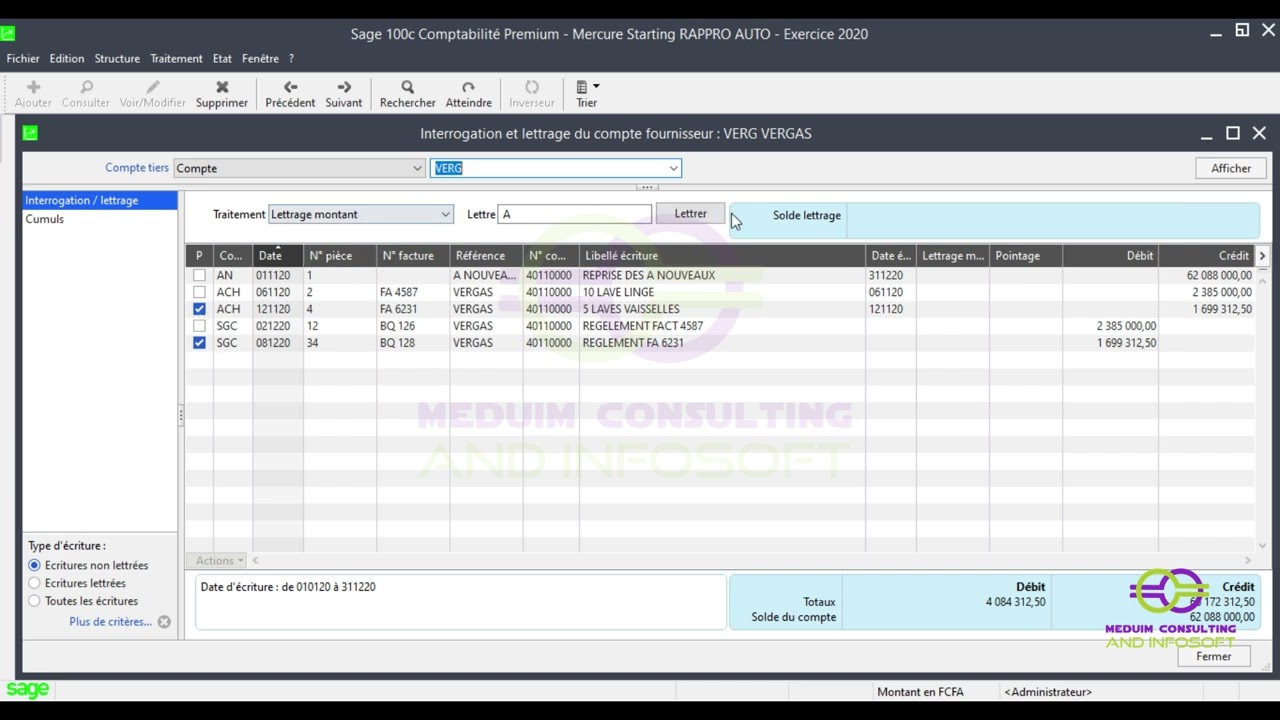Open the Traitement menu
1280x720 pixels.
[x=176, y=59]
